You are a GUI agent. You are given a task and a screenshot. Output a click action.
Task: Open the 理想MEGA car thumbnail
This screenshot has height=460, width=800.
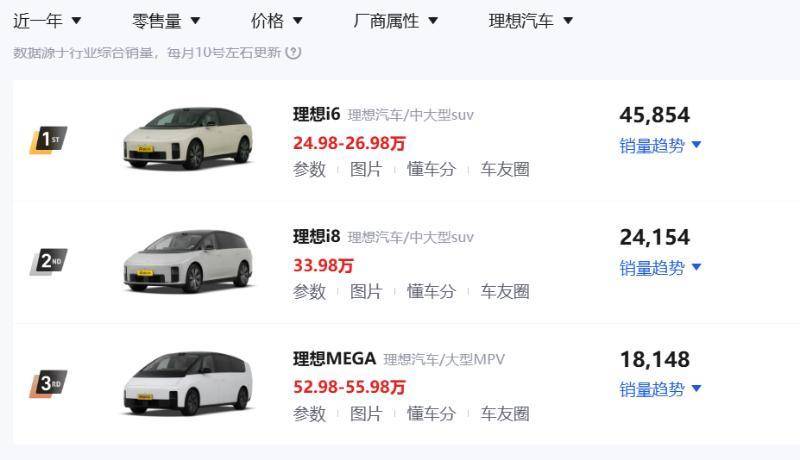[x=188, y=384]
